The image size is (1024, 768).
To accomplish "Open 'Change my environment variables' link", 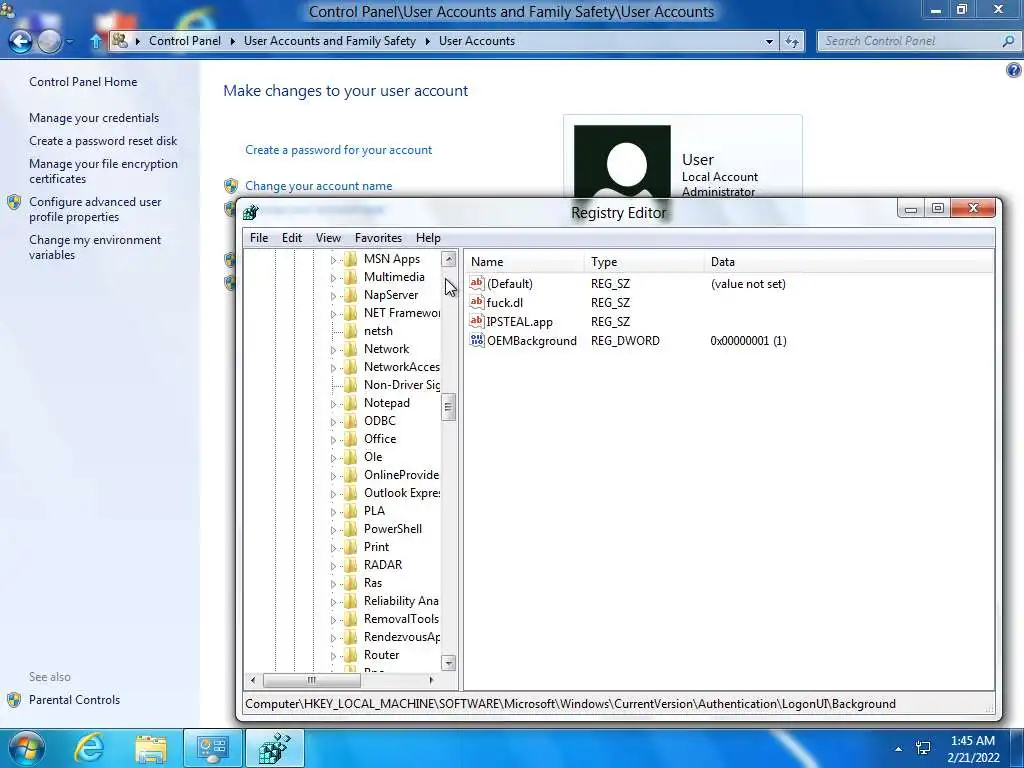I will (x=95, y=247).
